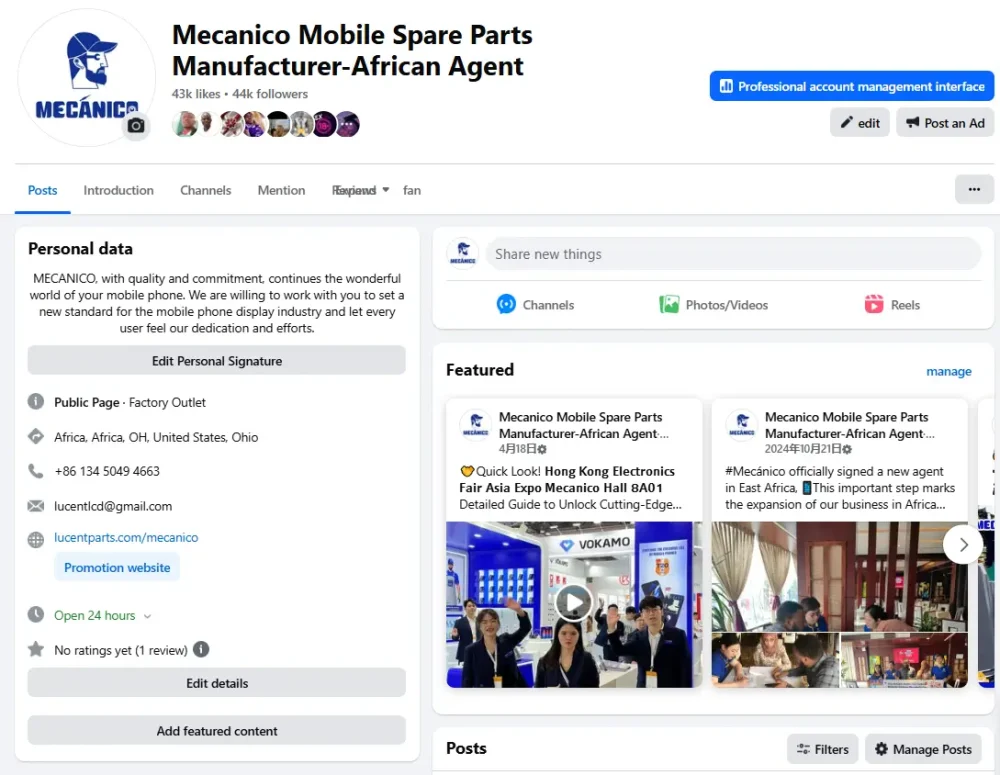The image size is (1000, 775).
Task: Click the 44k followers text
Action: pyautogui.click(x=270, y=94)
